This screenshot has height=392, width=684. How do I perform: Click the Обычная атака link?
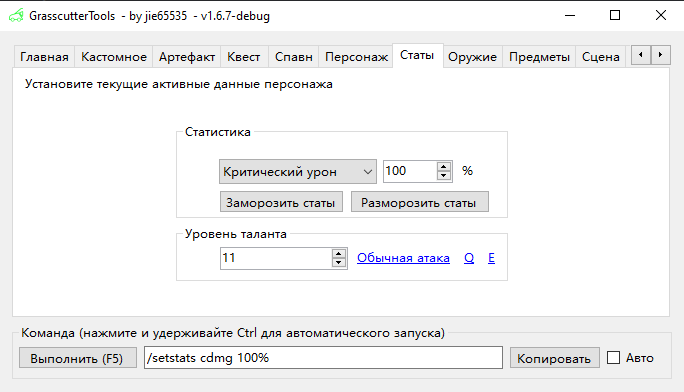click(x=403, y=258)
